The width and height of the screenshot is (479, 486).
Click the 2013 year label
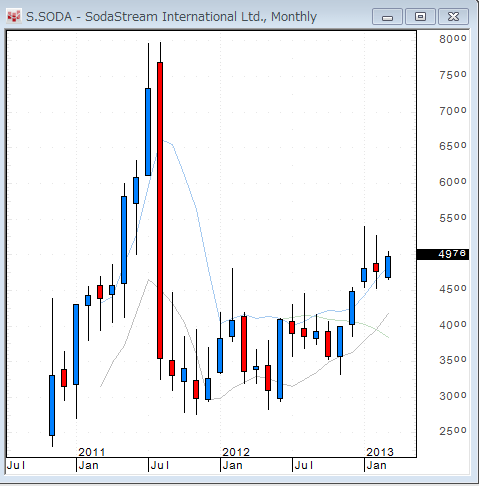tap(380, 452)
